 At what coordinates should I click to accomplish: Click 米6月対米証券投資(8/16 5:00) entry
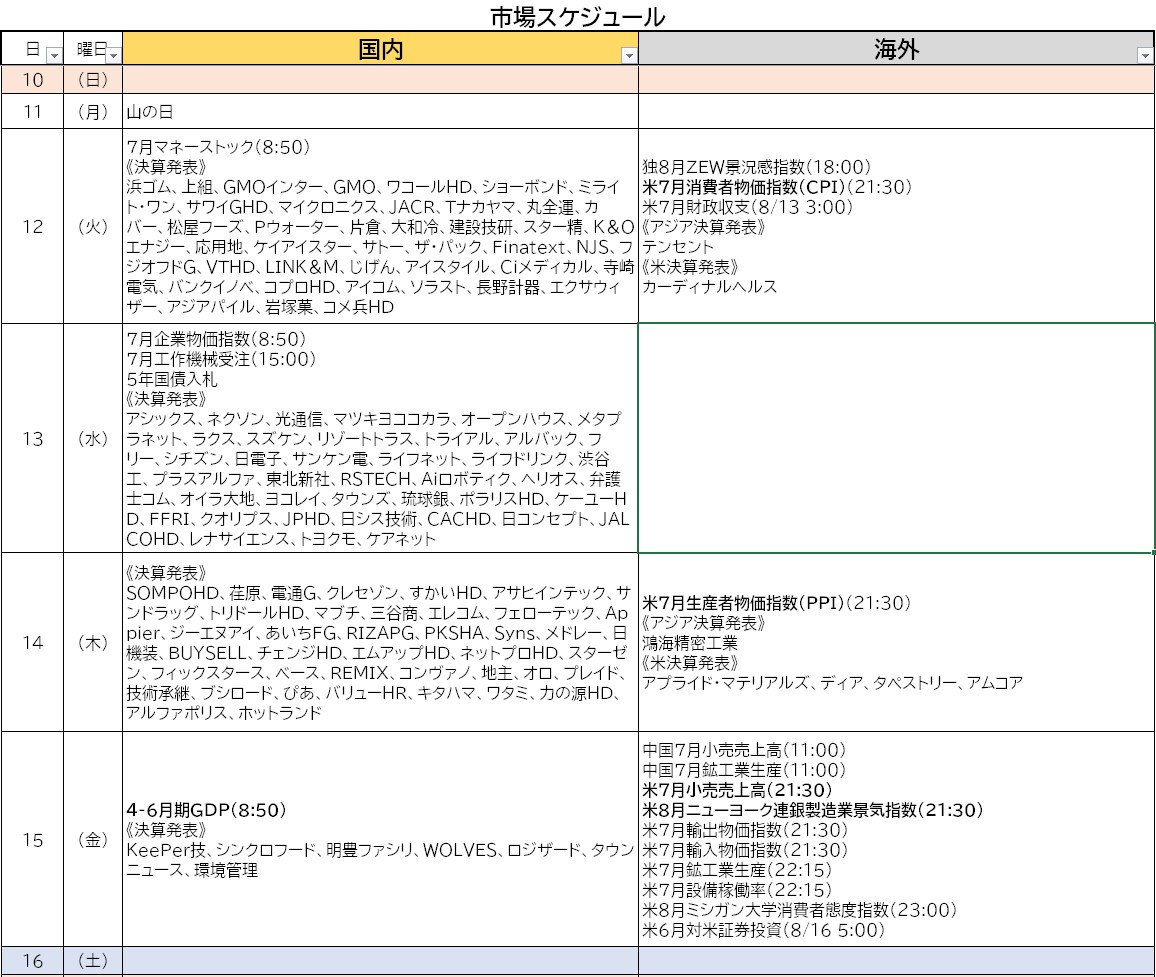click(763, 931)
